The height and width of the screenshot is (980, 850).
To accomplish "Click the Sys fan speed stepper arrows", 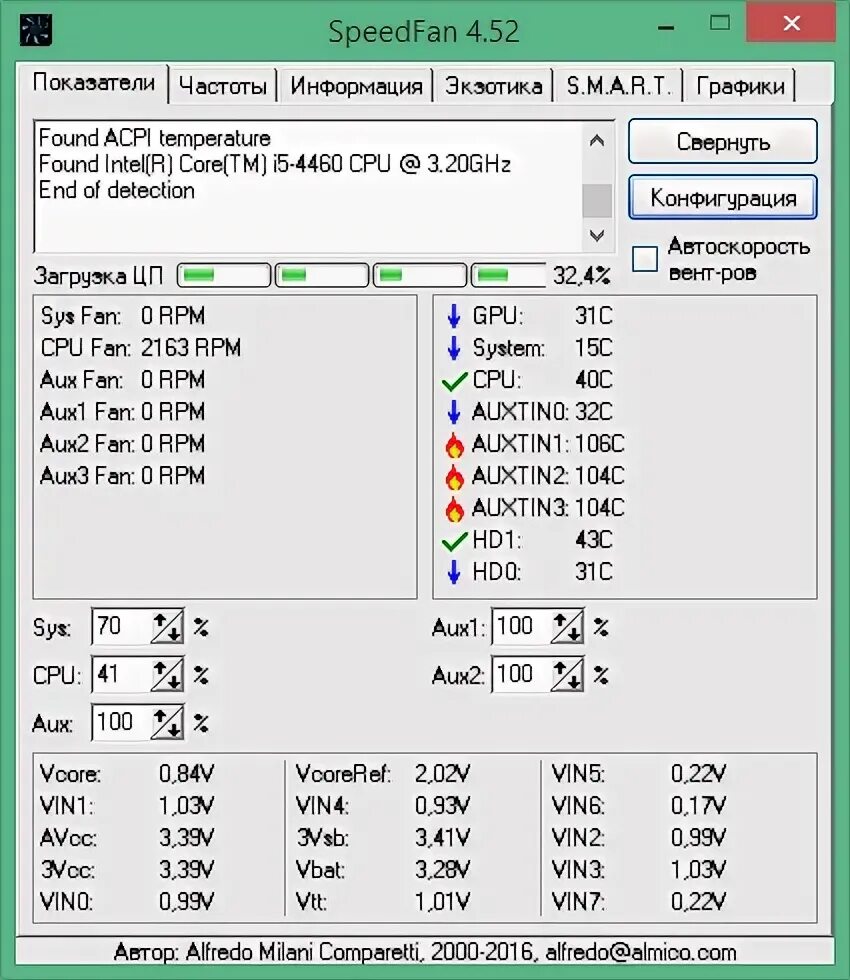I will click(x=167, y=626).
